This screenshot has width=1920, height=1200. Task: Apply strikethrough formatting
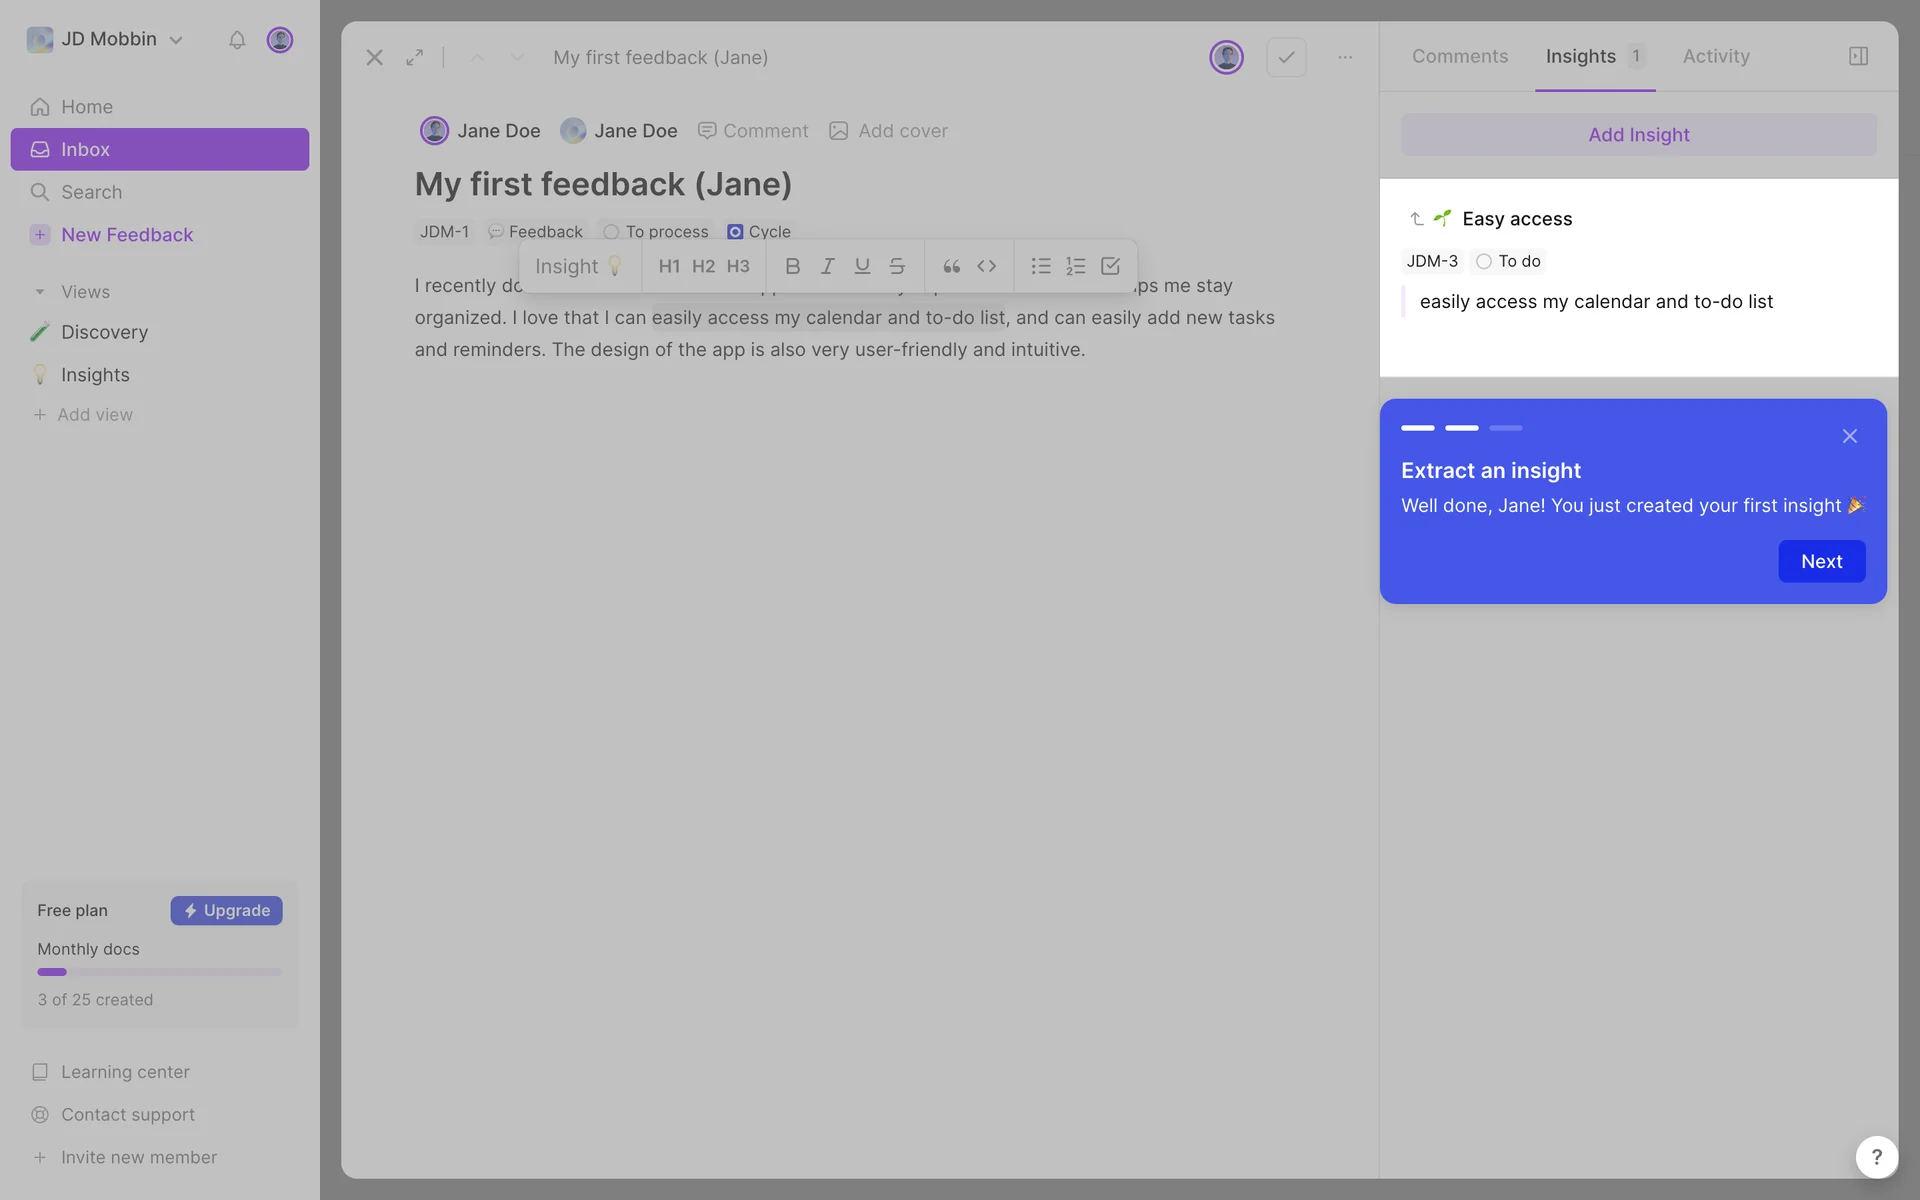tap(897, 266)
